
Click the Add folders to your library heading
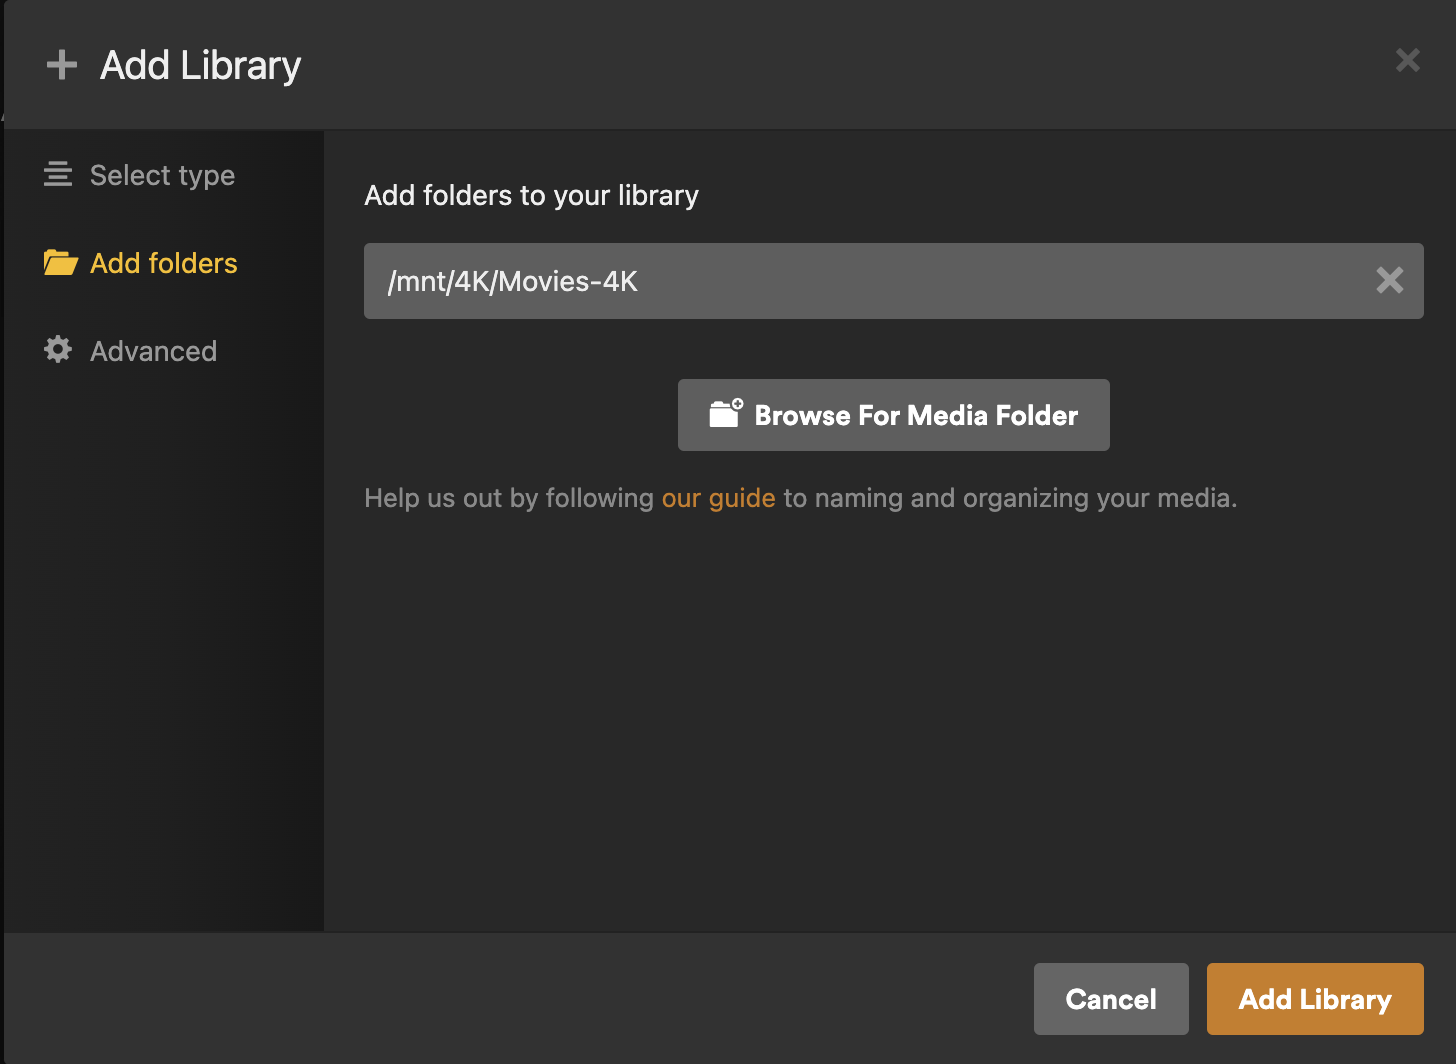pos(531,195)
